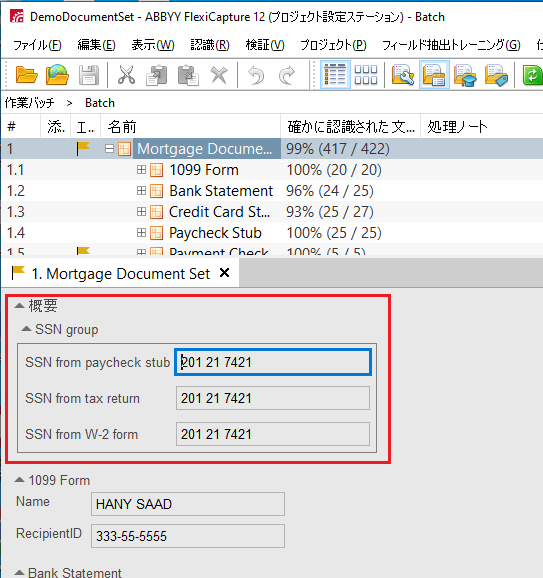
Task: Click the 処理ノート column header
Action: [x=481, y=127]
